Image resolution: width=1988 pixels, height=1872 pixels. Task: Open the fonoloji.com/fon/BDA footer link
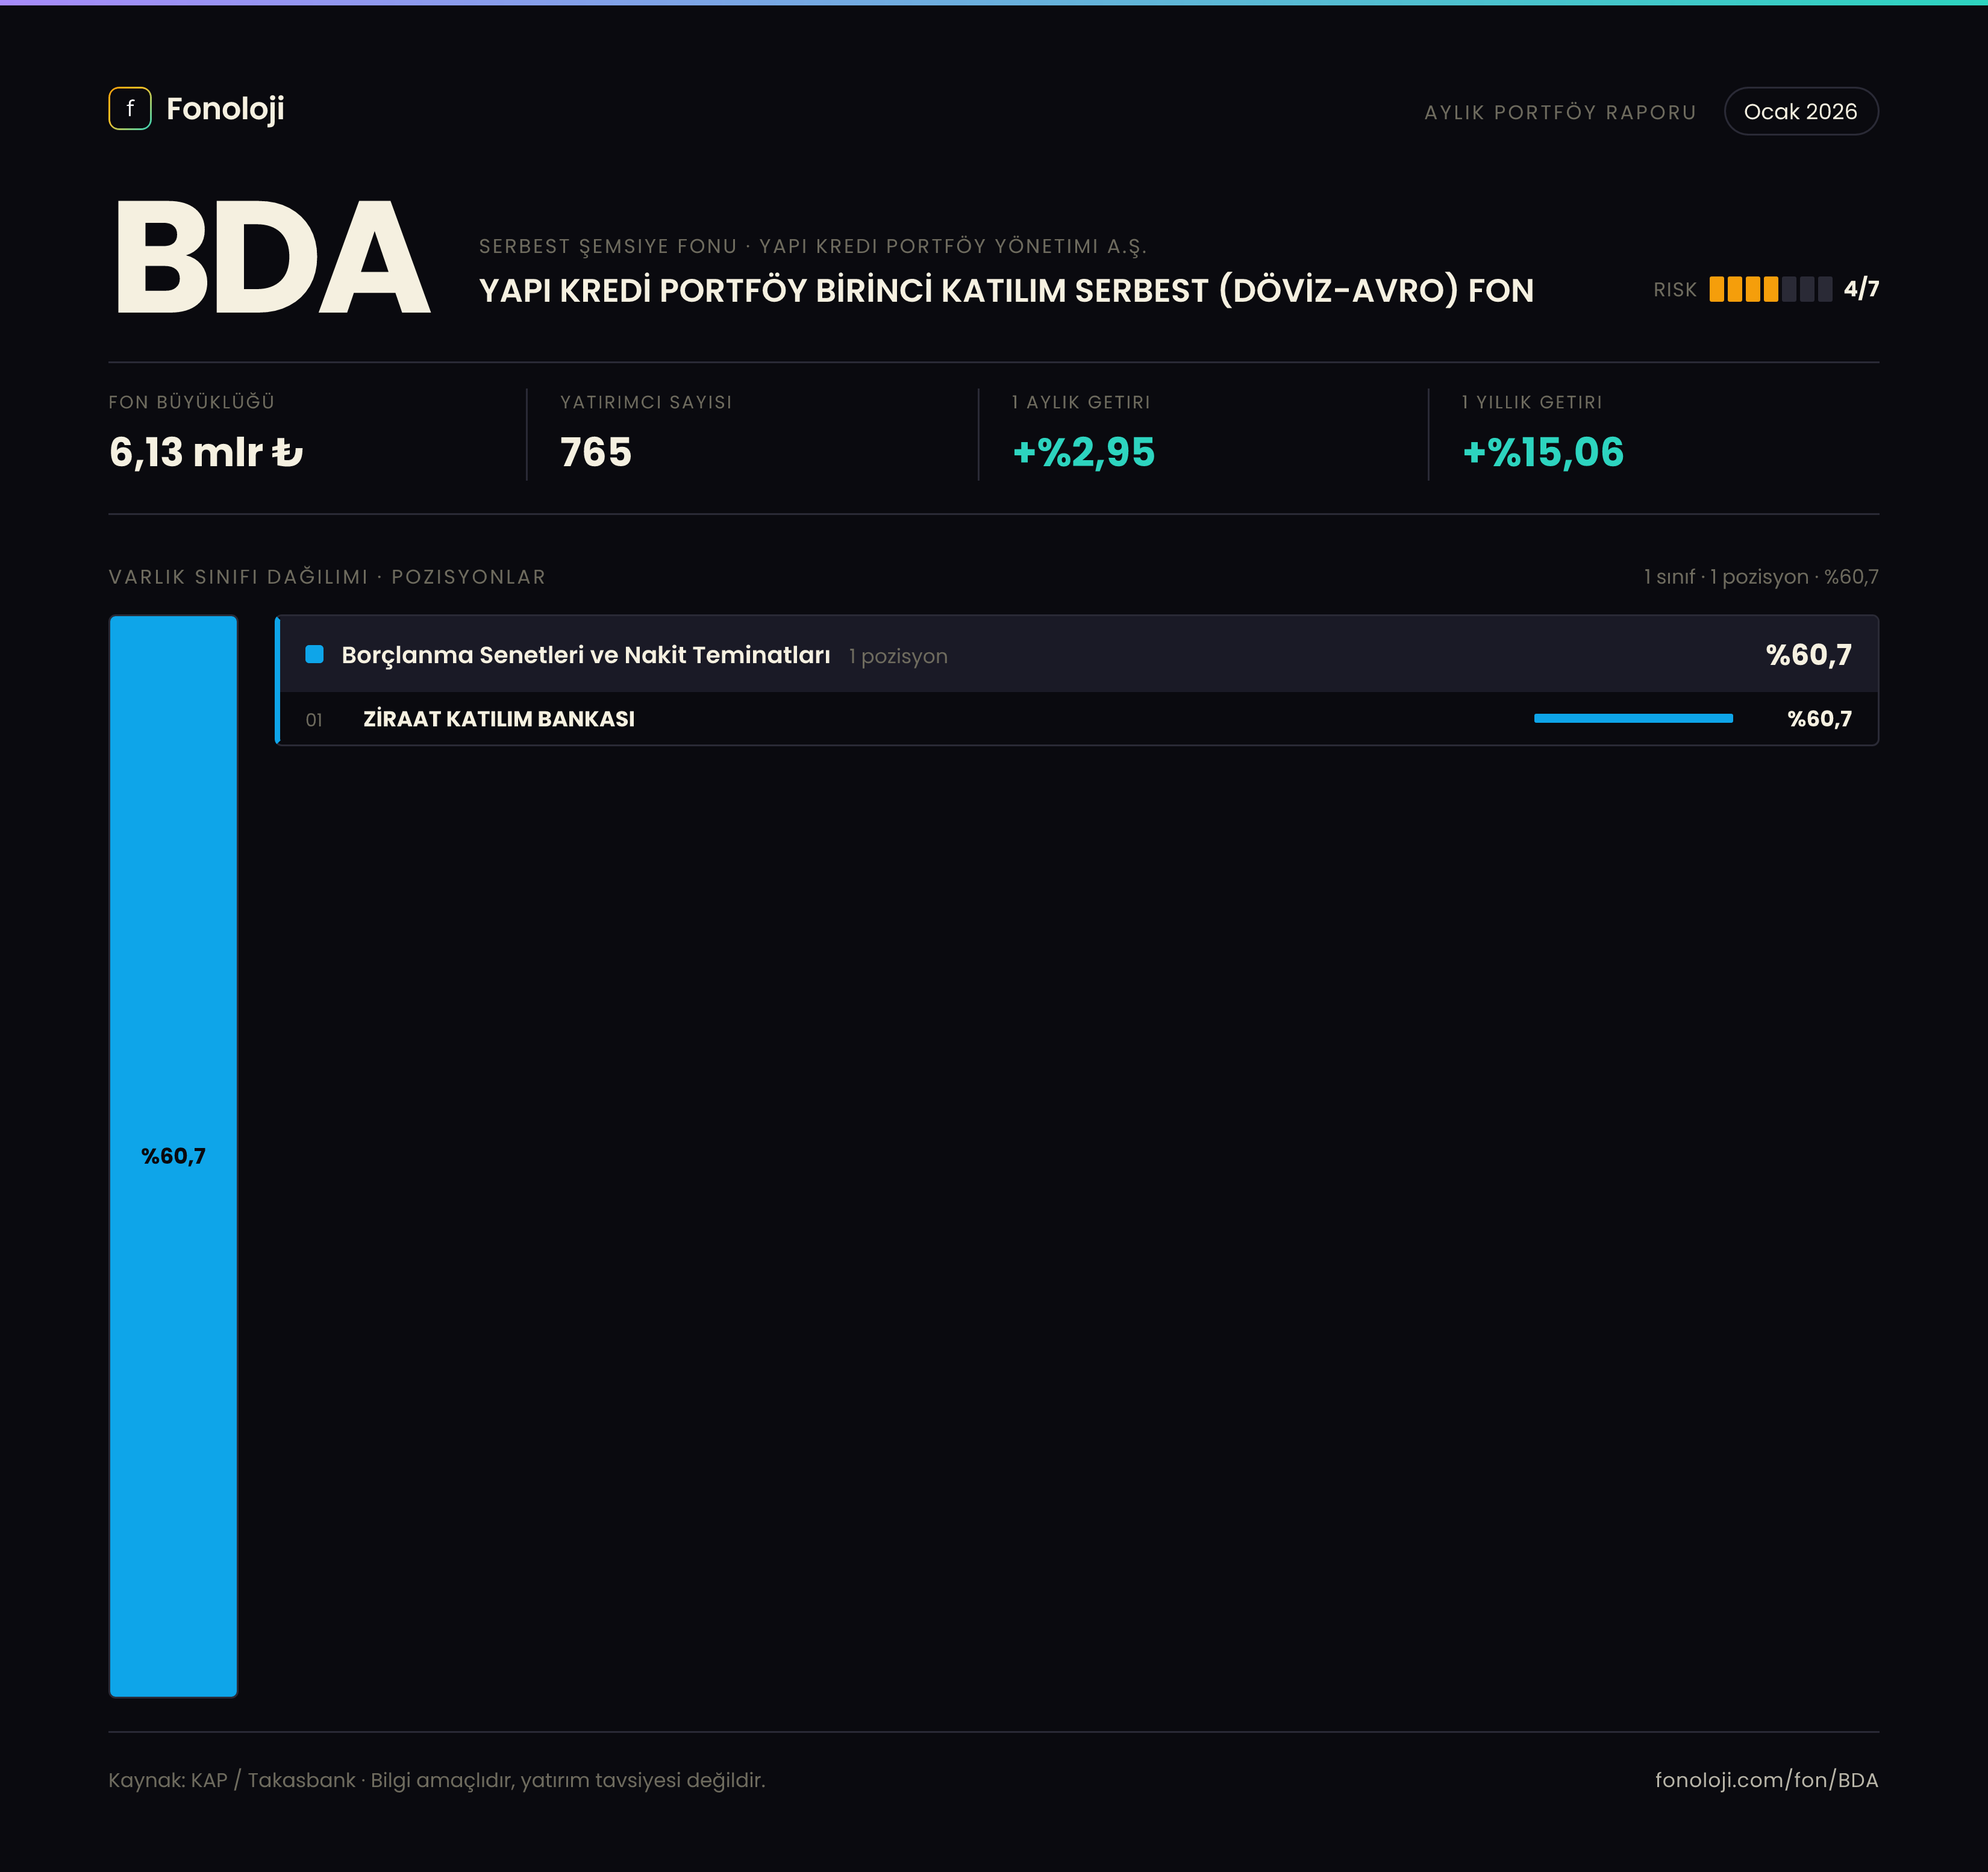coord(1766,1780)
